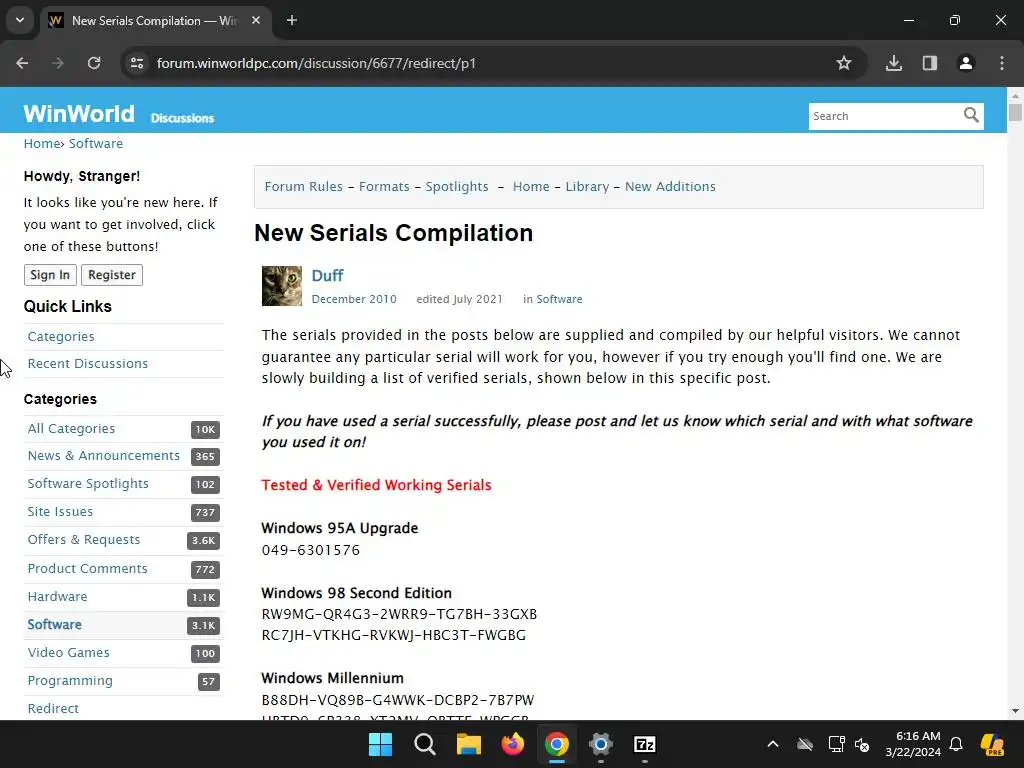Click the December 2010 post date
Screen dimensions: 1024x768
[x=354, y=299]
